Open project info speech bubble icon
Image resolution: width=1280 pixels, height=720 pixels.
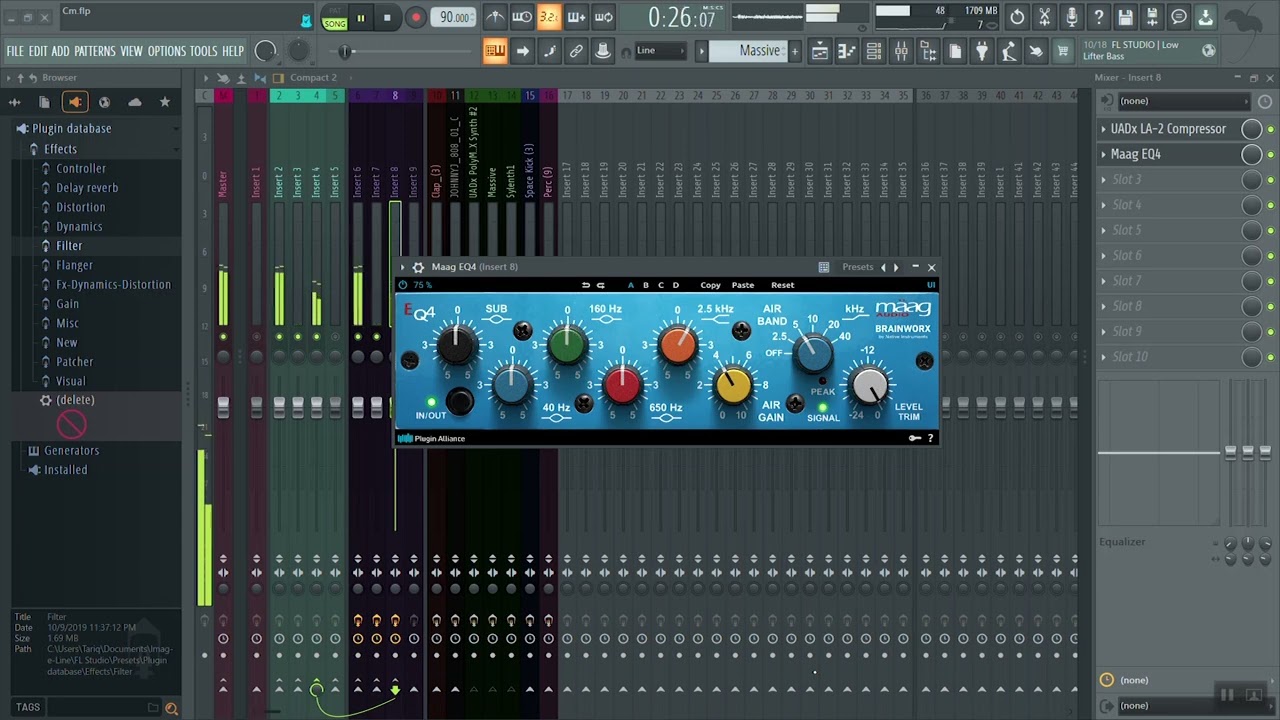pyautogui.click(x=1179, y=17)
